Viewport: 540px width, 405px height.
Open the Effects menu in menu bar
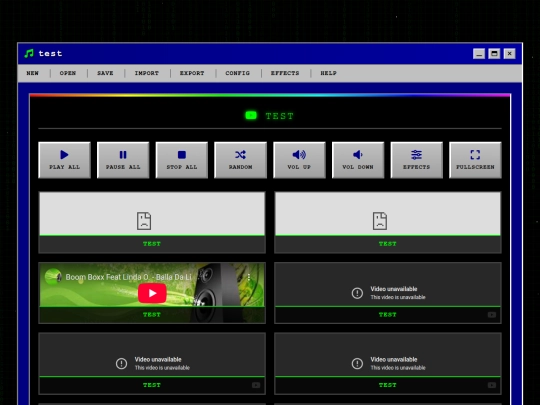pos(285,73)
